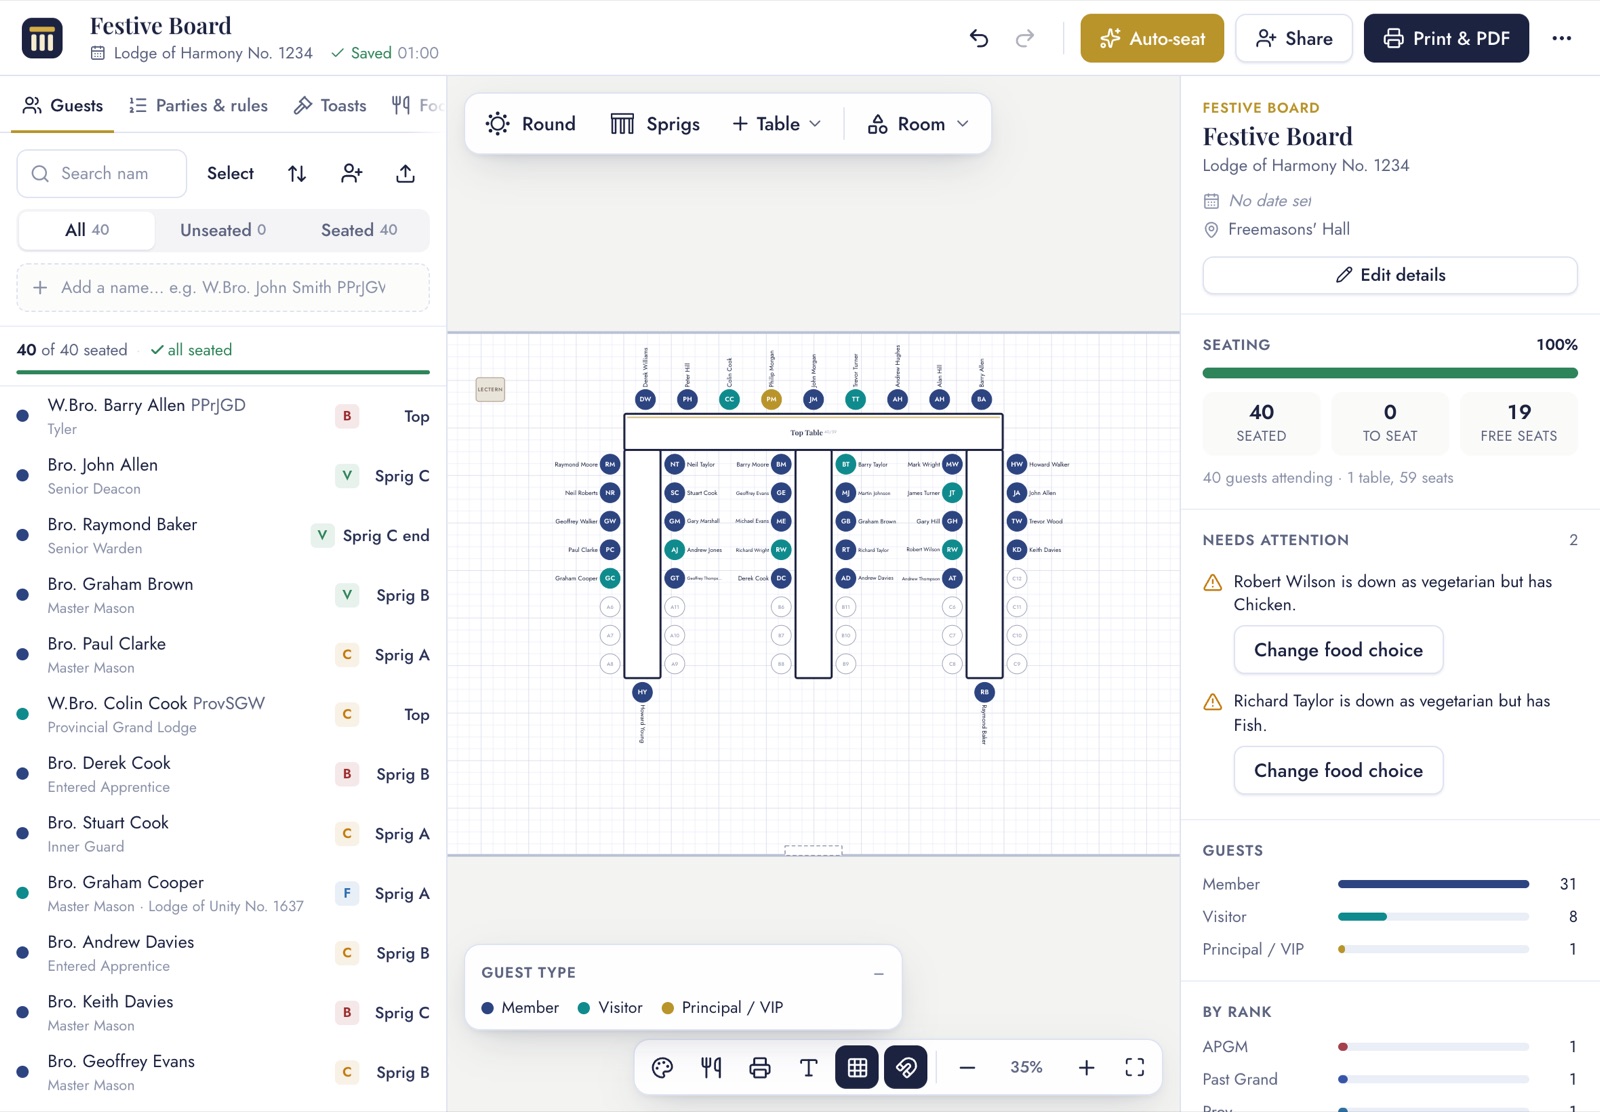Viewport: 1600px width, 1112px height.
Task: Click the seating progress bar
Action: 1390,373
